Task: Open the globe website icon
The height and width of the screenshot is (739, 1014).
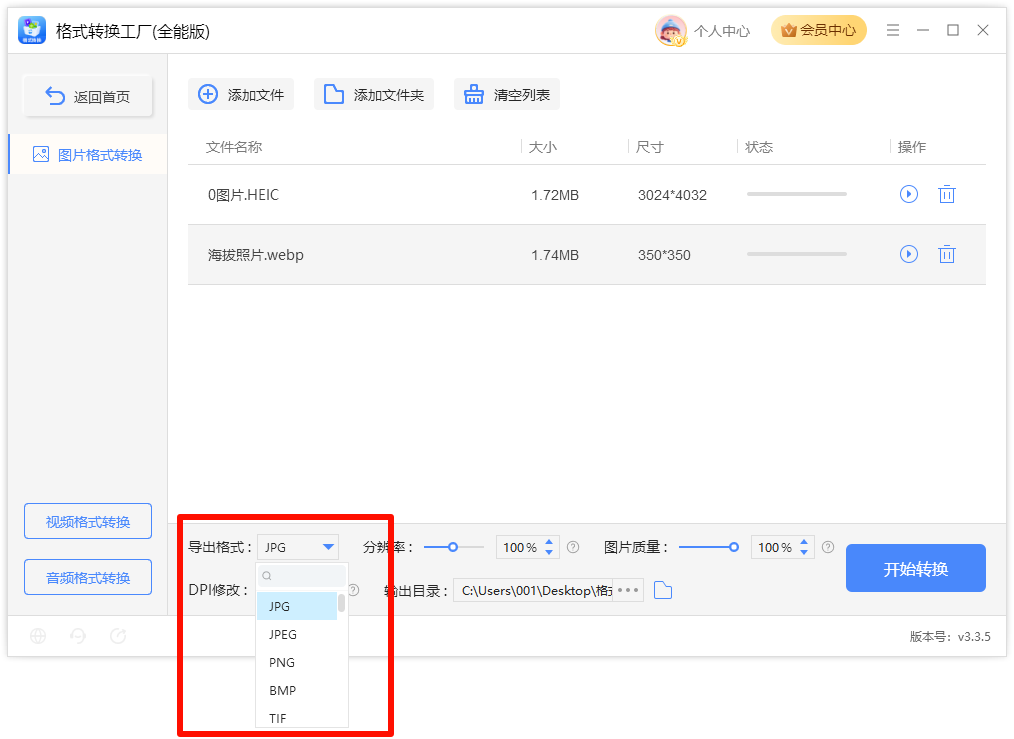Action: pyautogui.click(x=38, y=636)
